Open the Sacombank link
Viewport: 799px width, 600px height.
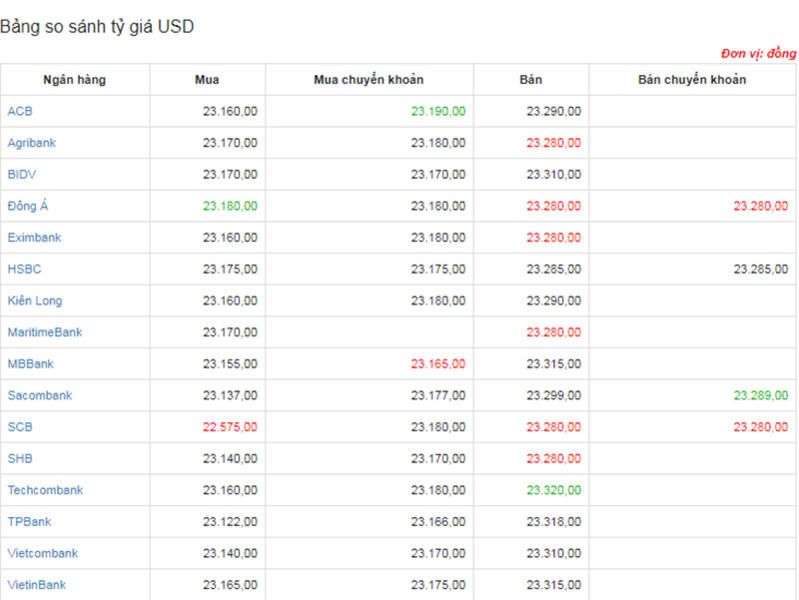pos(40,395)
